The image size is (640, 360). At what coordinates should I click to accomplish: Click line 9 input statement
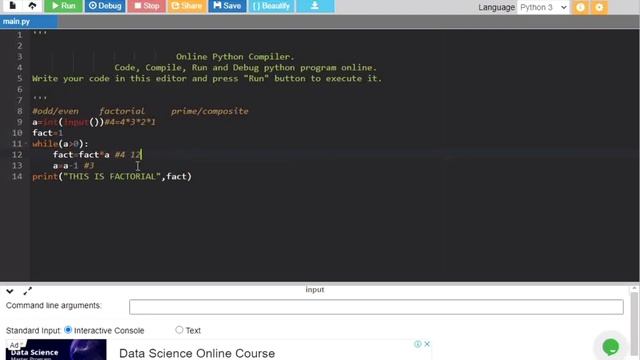pyautogui.click(x=94, y=122)
